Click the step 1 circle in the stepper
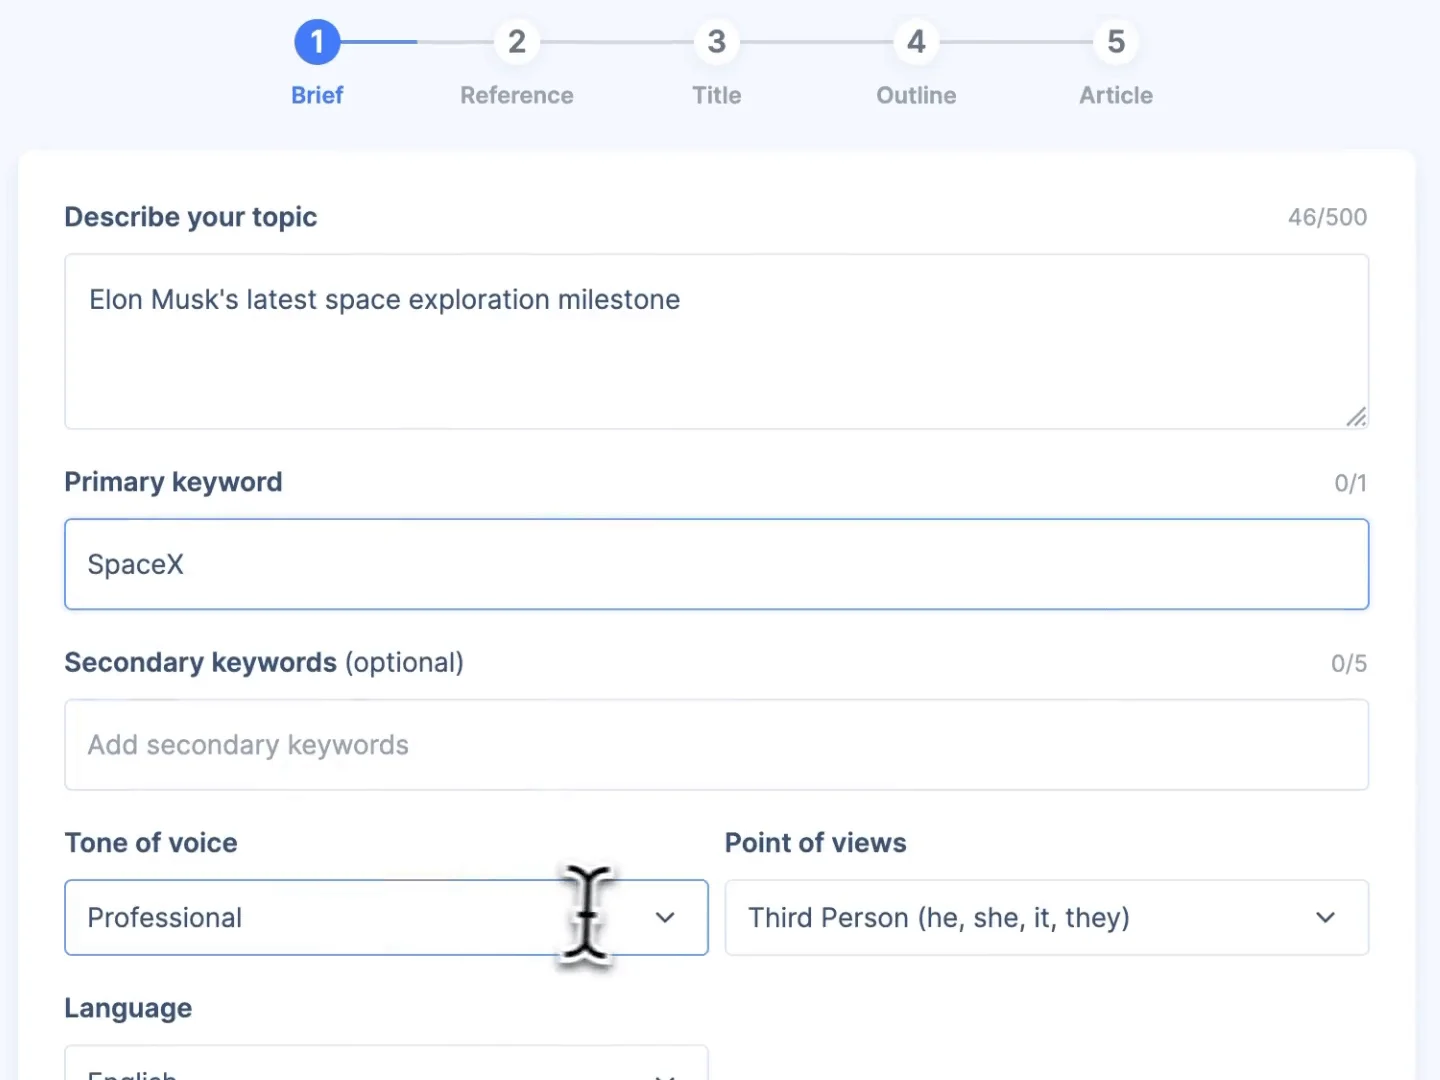The image size is (1440, 1080). 317,42
